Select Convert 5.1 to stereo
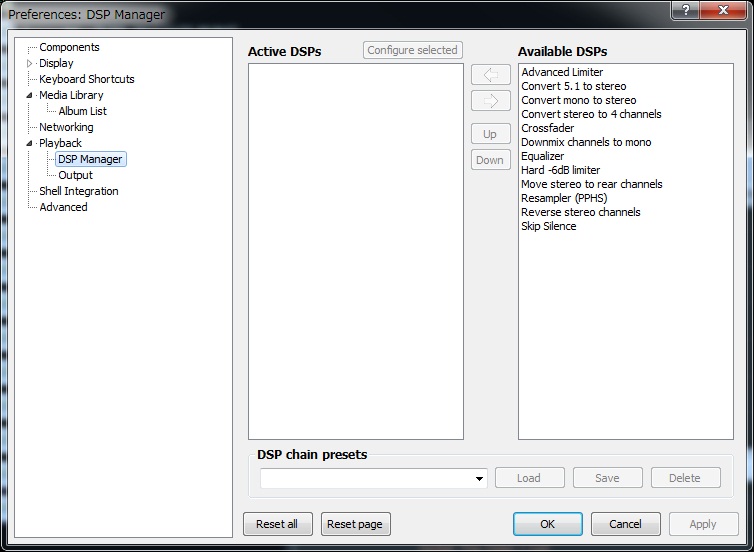754x552 pixels. (x=574, y=86)
